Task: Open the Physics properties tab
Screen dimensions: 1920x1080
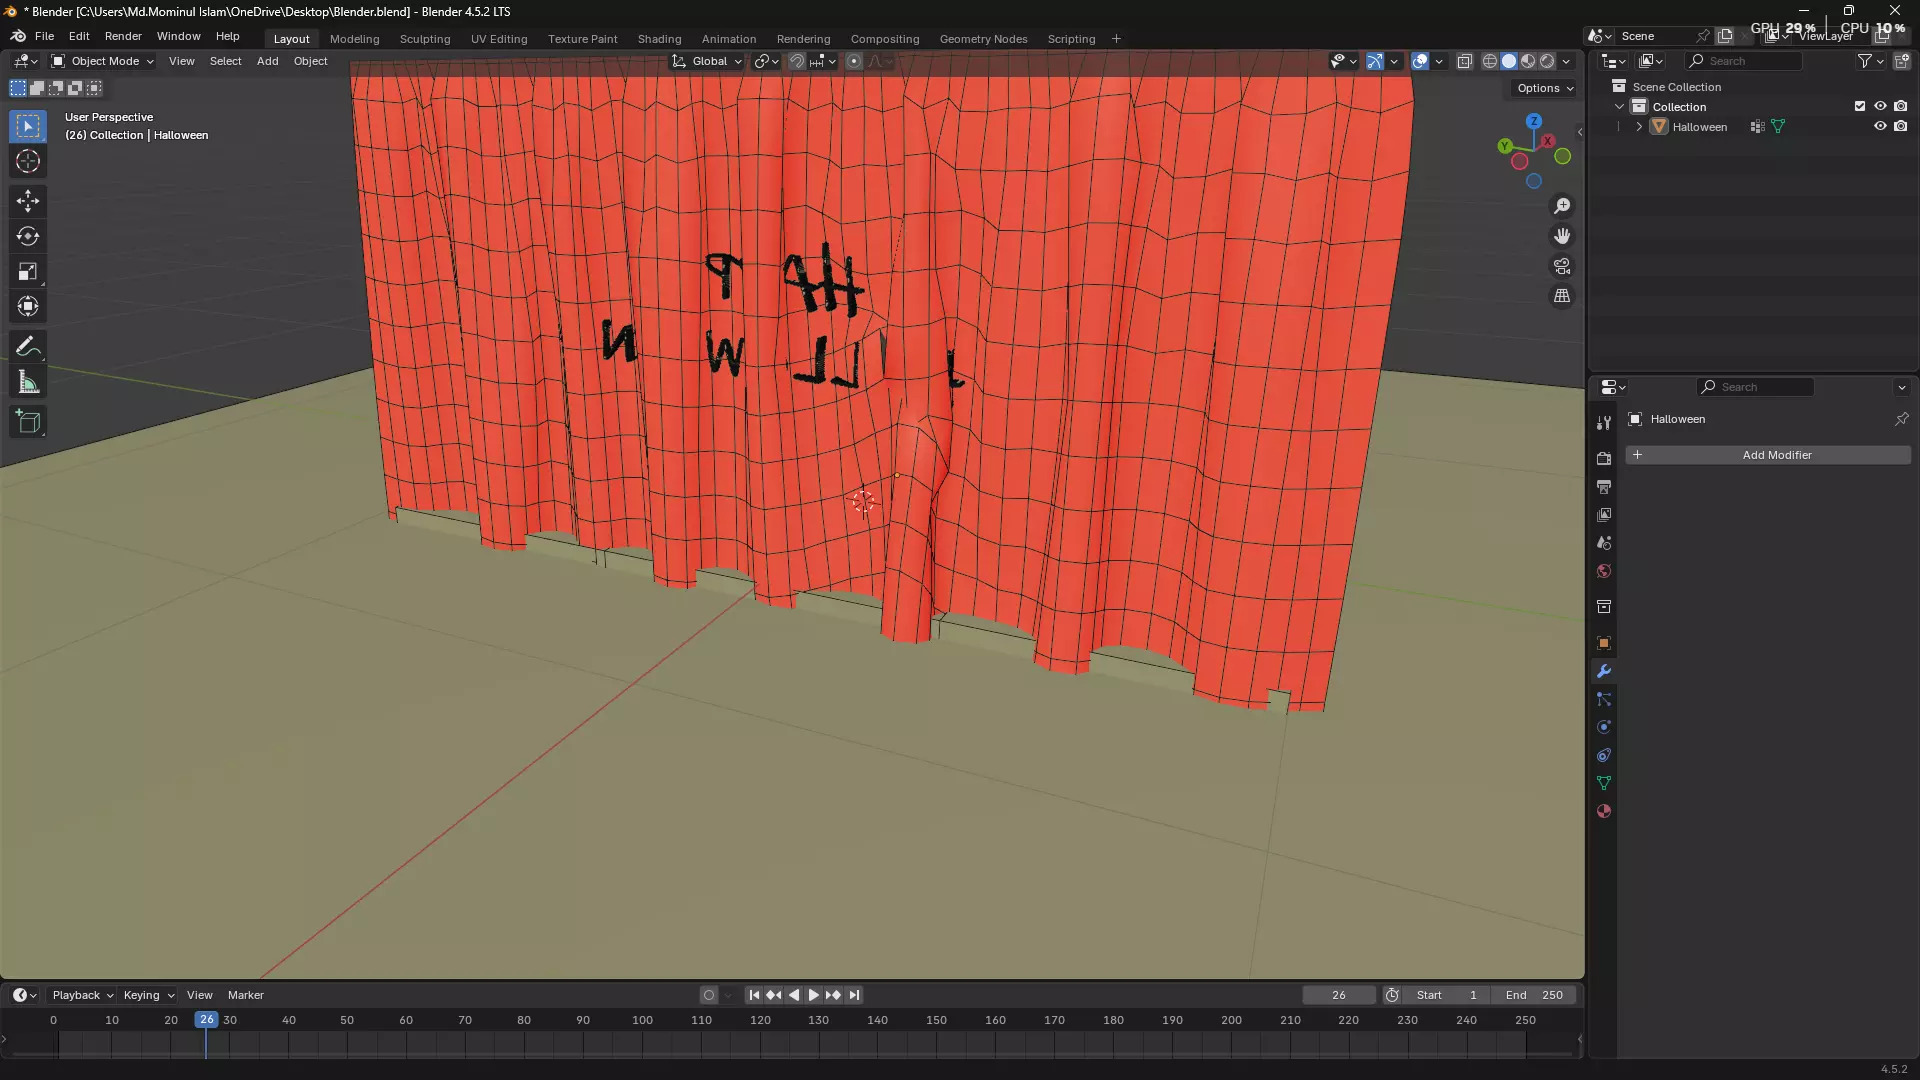Action: (1604, 727)
